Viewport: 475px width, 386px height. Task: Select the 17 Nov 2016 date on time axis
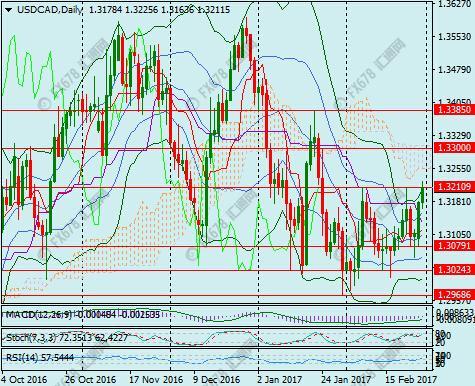[156, 380]
